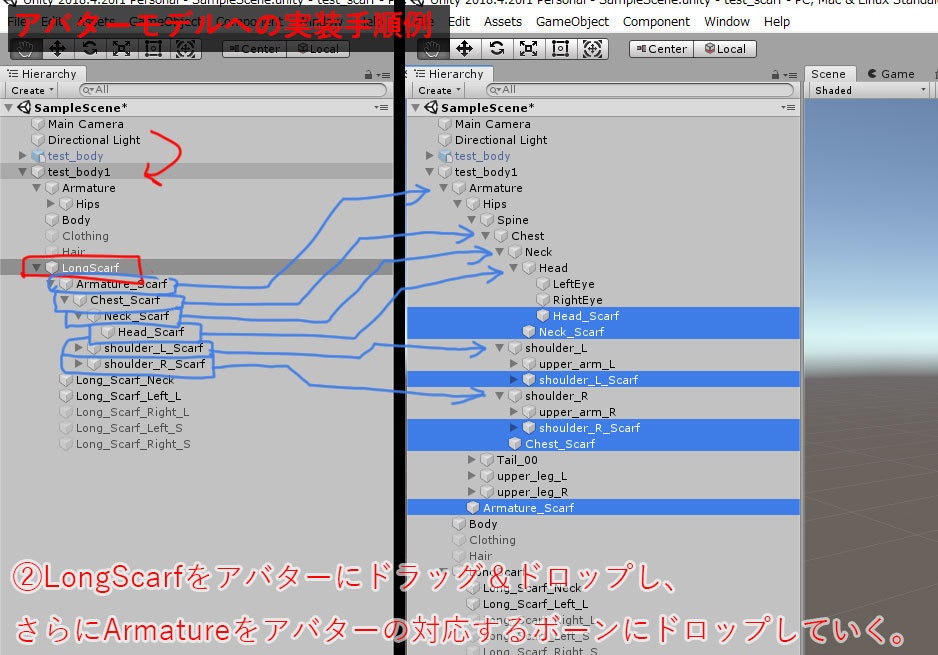This screenshot has height=655, width=938.
Task: Select the Move tool in left window
Action: pyautogui.click(x=57, y=48)
